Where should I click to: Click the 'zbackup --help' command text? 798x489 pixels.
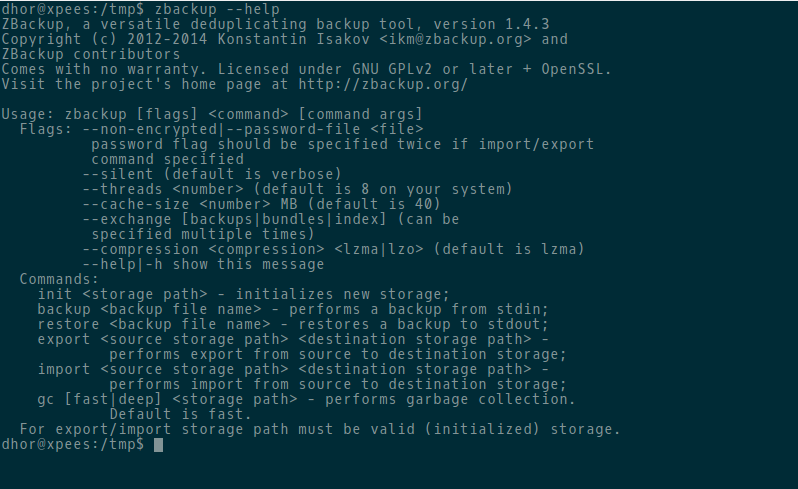coord(217,9)
